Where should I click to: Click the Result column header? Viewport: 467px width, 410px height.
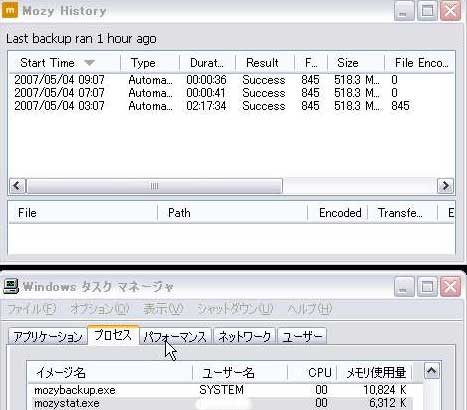(265, 63)
